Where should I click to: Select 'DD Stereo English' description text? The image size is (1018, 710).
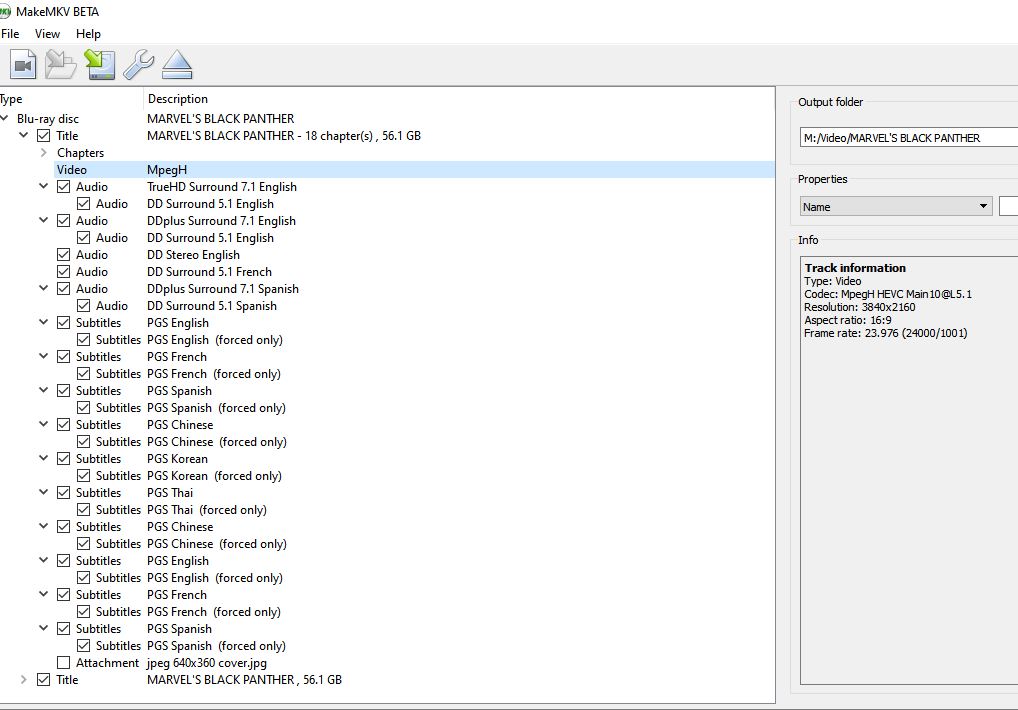click(x=193, y=254)
